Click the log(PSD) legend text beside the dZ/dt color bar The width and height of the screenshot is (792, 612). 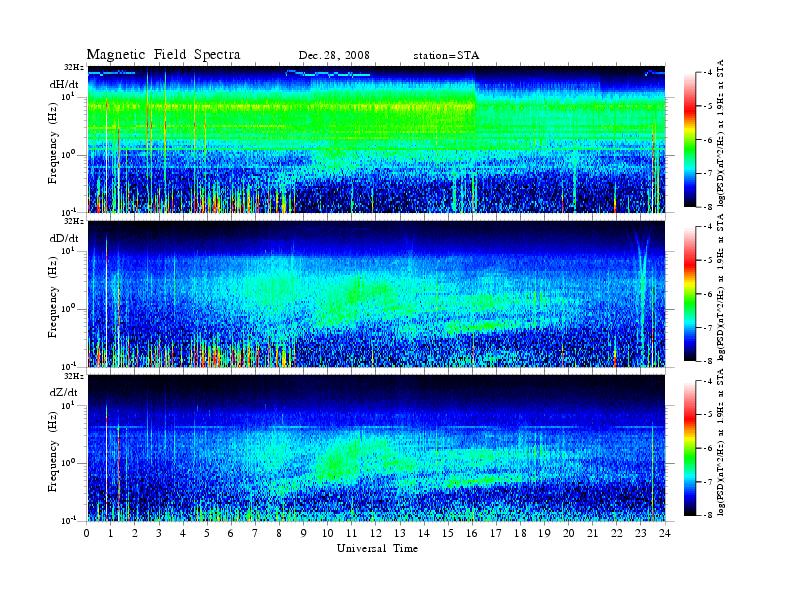click(x=721, y=442)
